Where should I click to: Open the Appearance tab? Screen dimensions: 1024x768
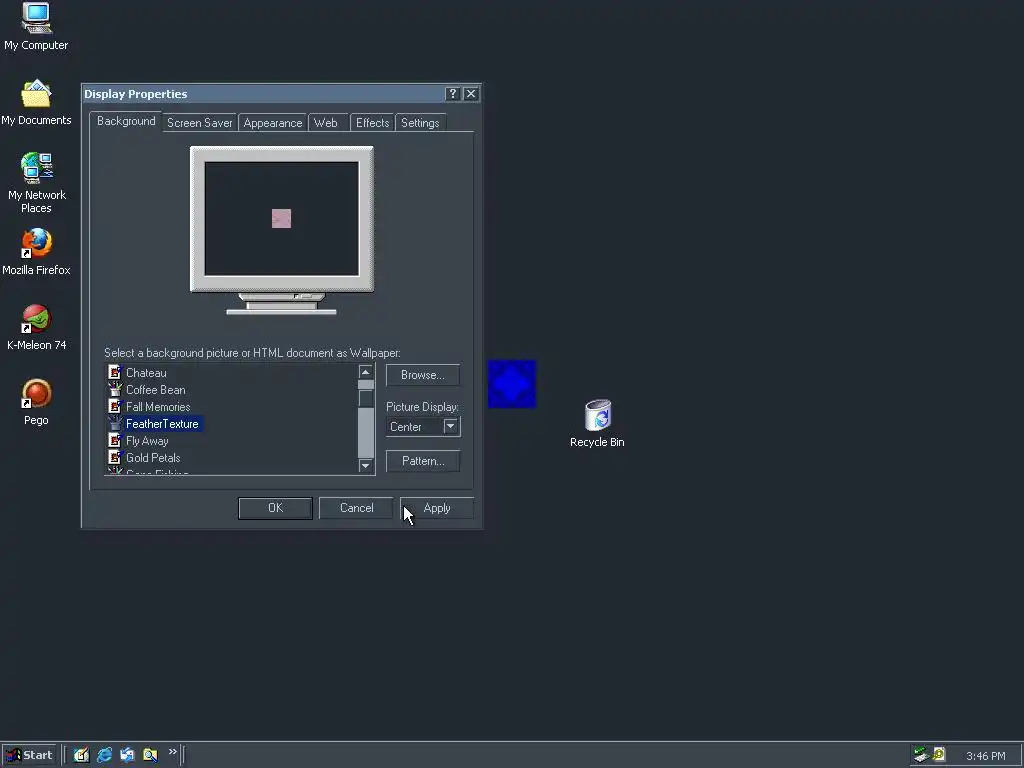click(x=272, y=123)
